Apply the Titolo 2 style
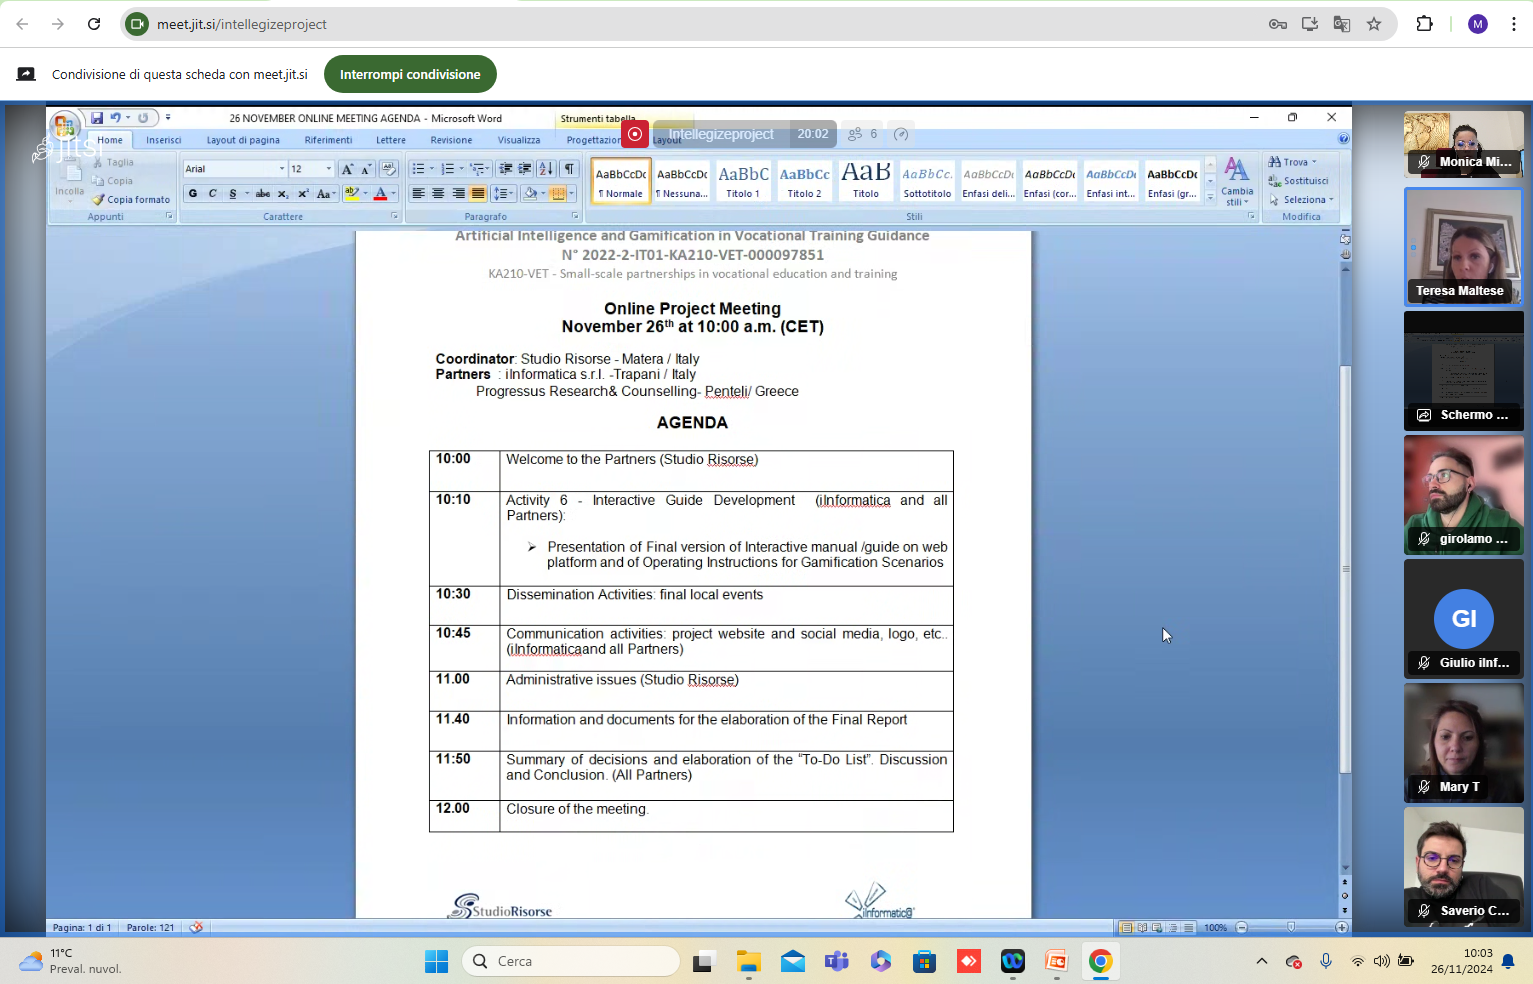The width and height of the screenshot is (1533, 984). click(x=804, y=181)
